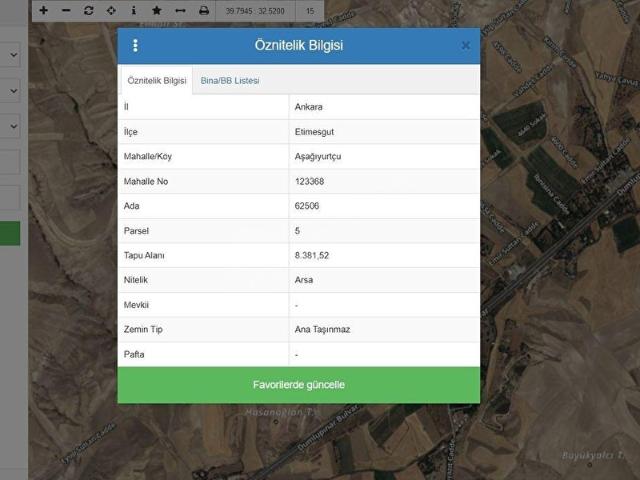Click the İlçe label
This screenshot has height=480, width=640.
coord(131,132)
